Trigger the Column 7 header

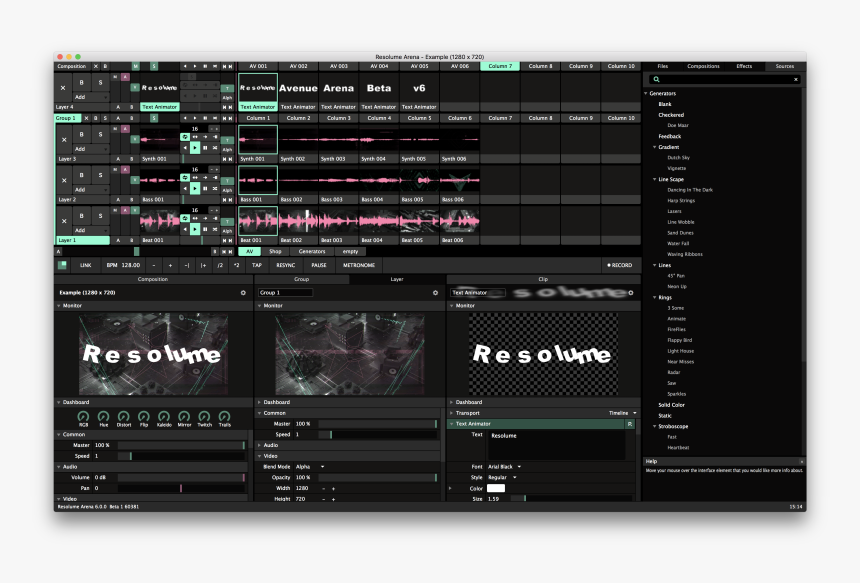pyautogui.click(x=500, y=66)
